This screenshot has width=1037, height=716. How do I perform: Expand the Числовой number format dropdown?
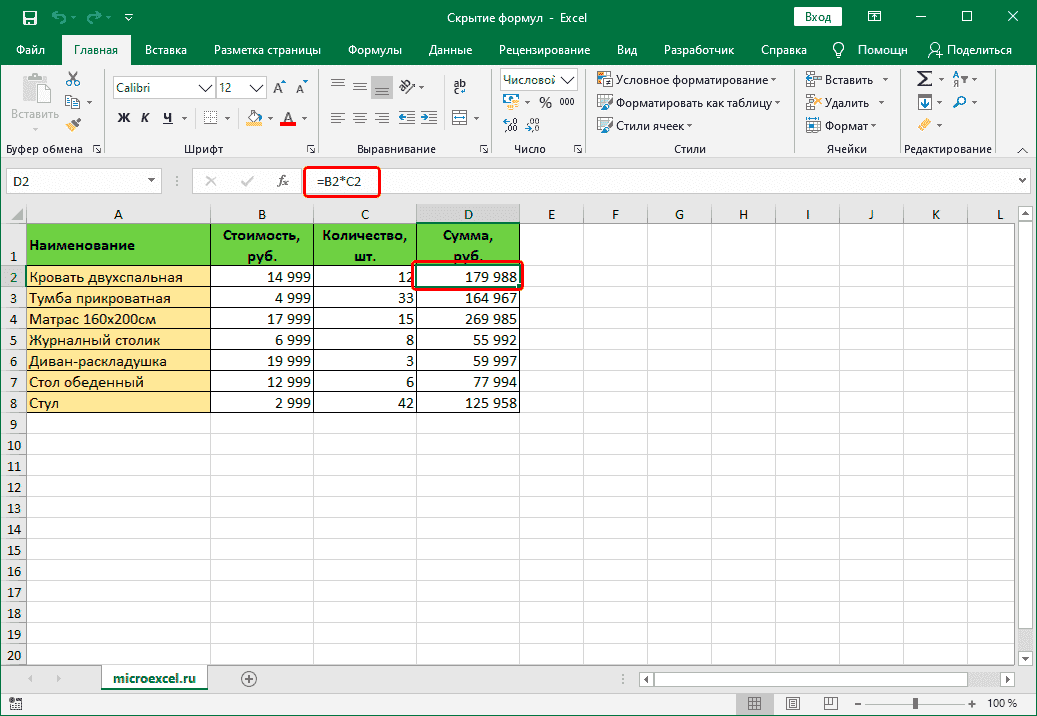tap(569, 80)
